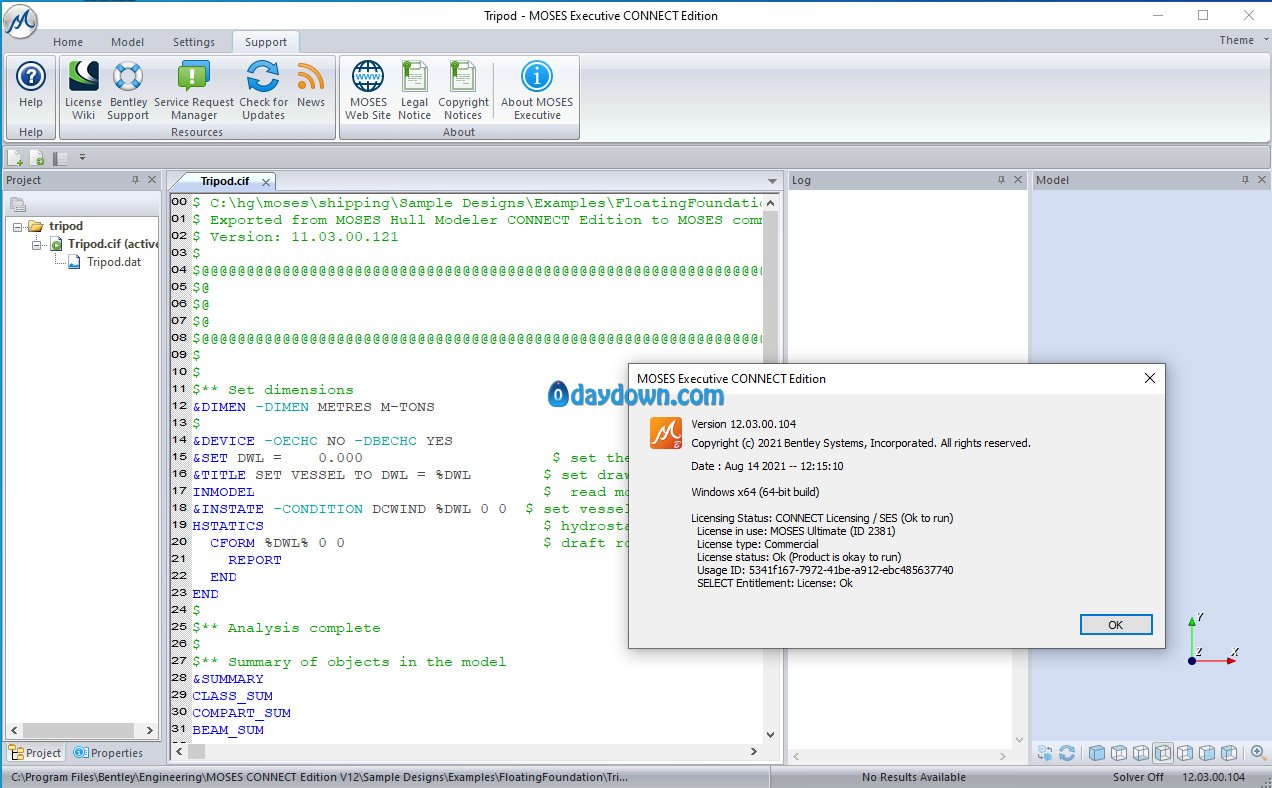Open About MOSES Executive
The height and width of the screenshot is (788, 1272).
(537, 90)
